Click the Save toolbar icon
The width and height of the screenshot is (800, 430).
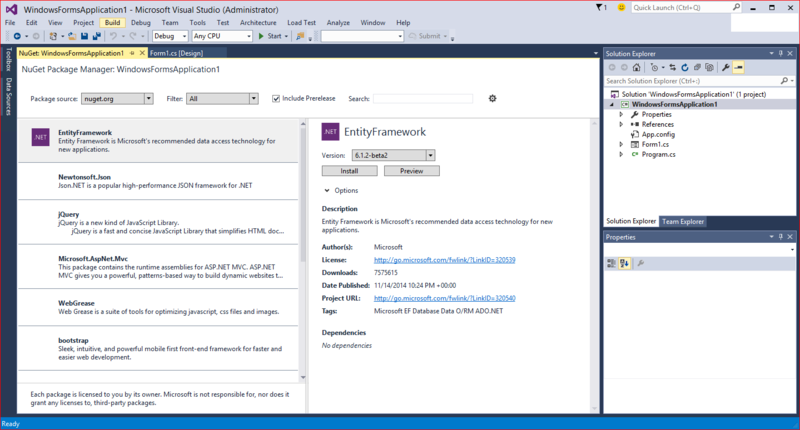point(84,36)
